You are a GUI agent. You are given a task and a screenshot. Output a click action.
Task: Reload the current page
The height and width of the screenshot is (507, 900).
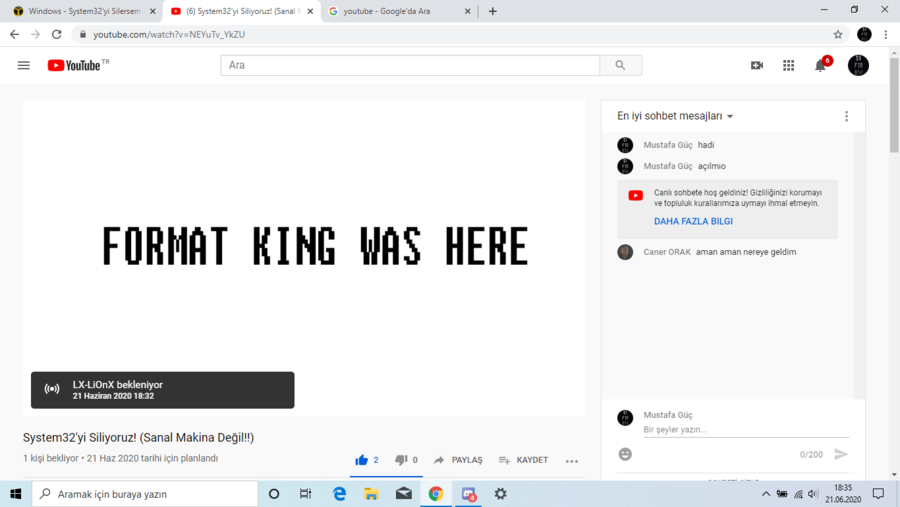[56, 34]
